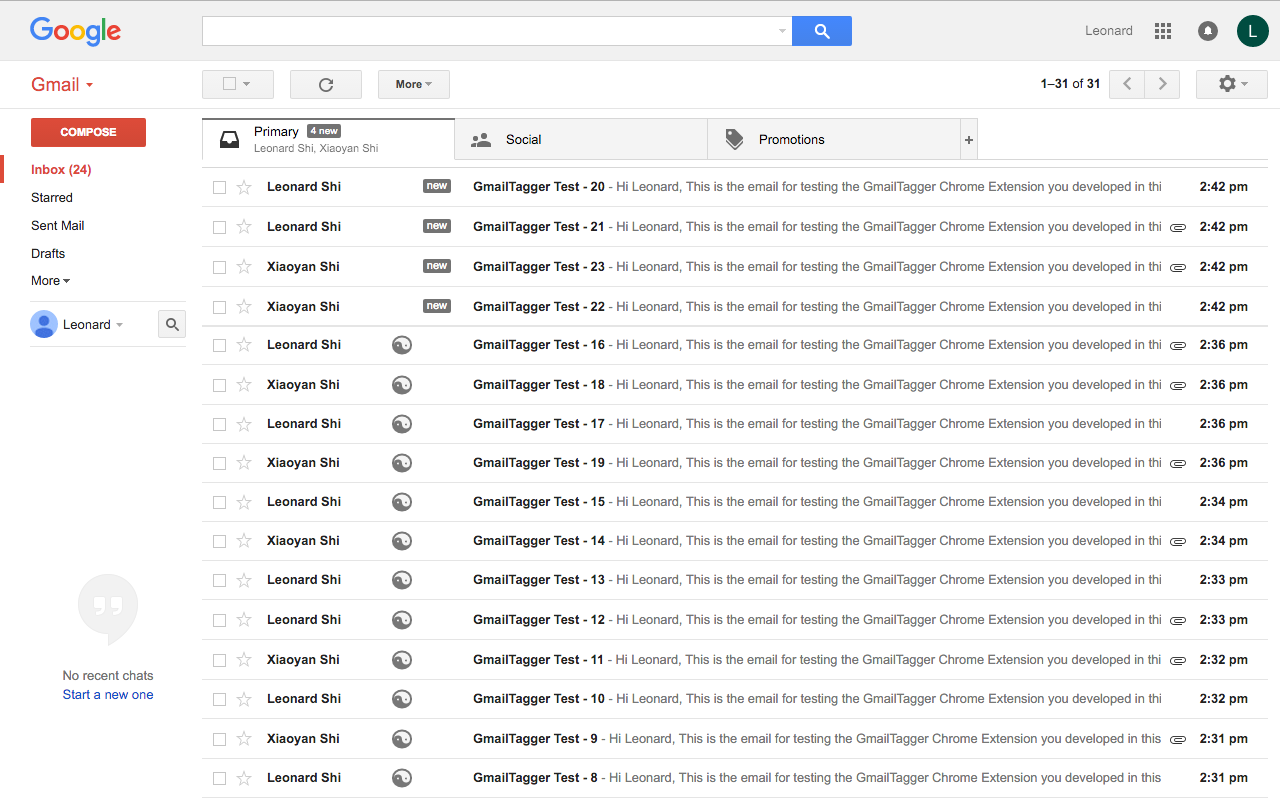Click sender Xiaoyan Shi on Test - 11 row

coord(303,660)
